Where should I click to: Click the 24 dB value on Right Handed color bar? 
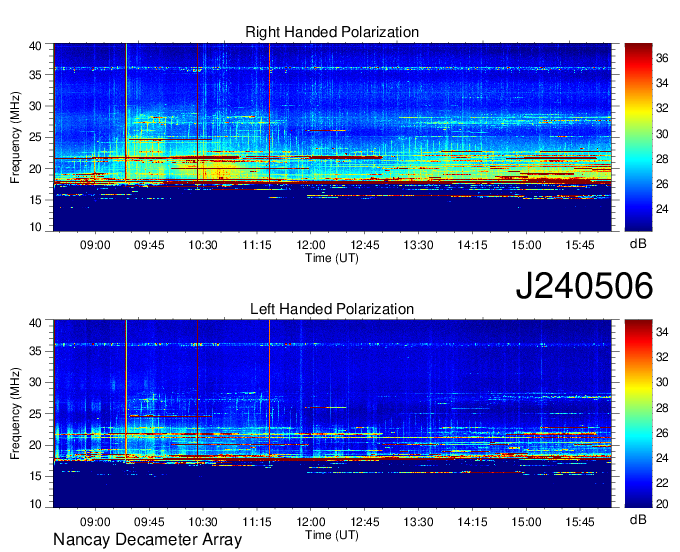(662, 209)
